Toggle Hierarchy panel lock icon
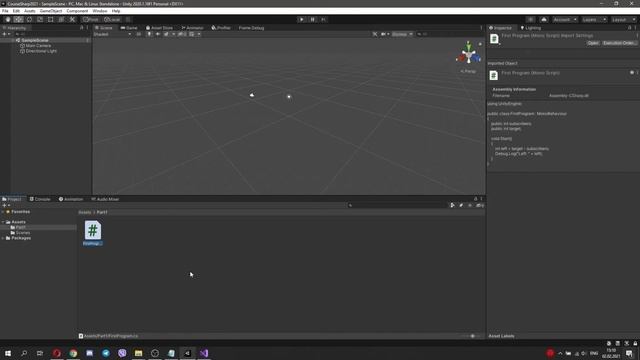Image resolution: width=640 pixels, height=360 pixels. tap(82, 28)
